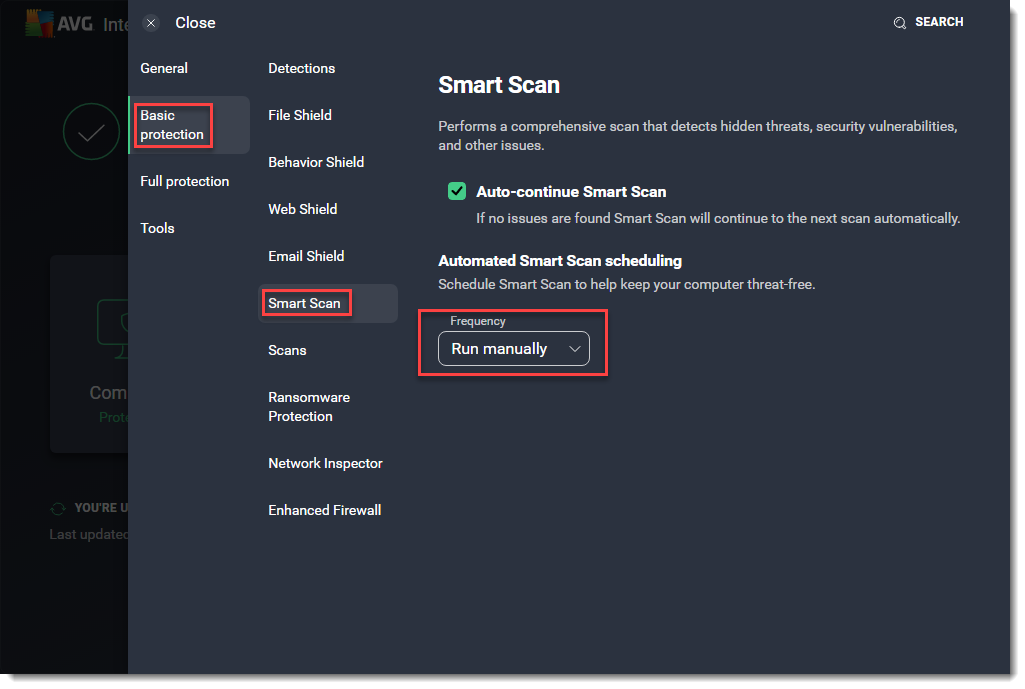Open Web Shield settings
The image size is (1025, 689).
(302, 209)
